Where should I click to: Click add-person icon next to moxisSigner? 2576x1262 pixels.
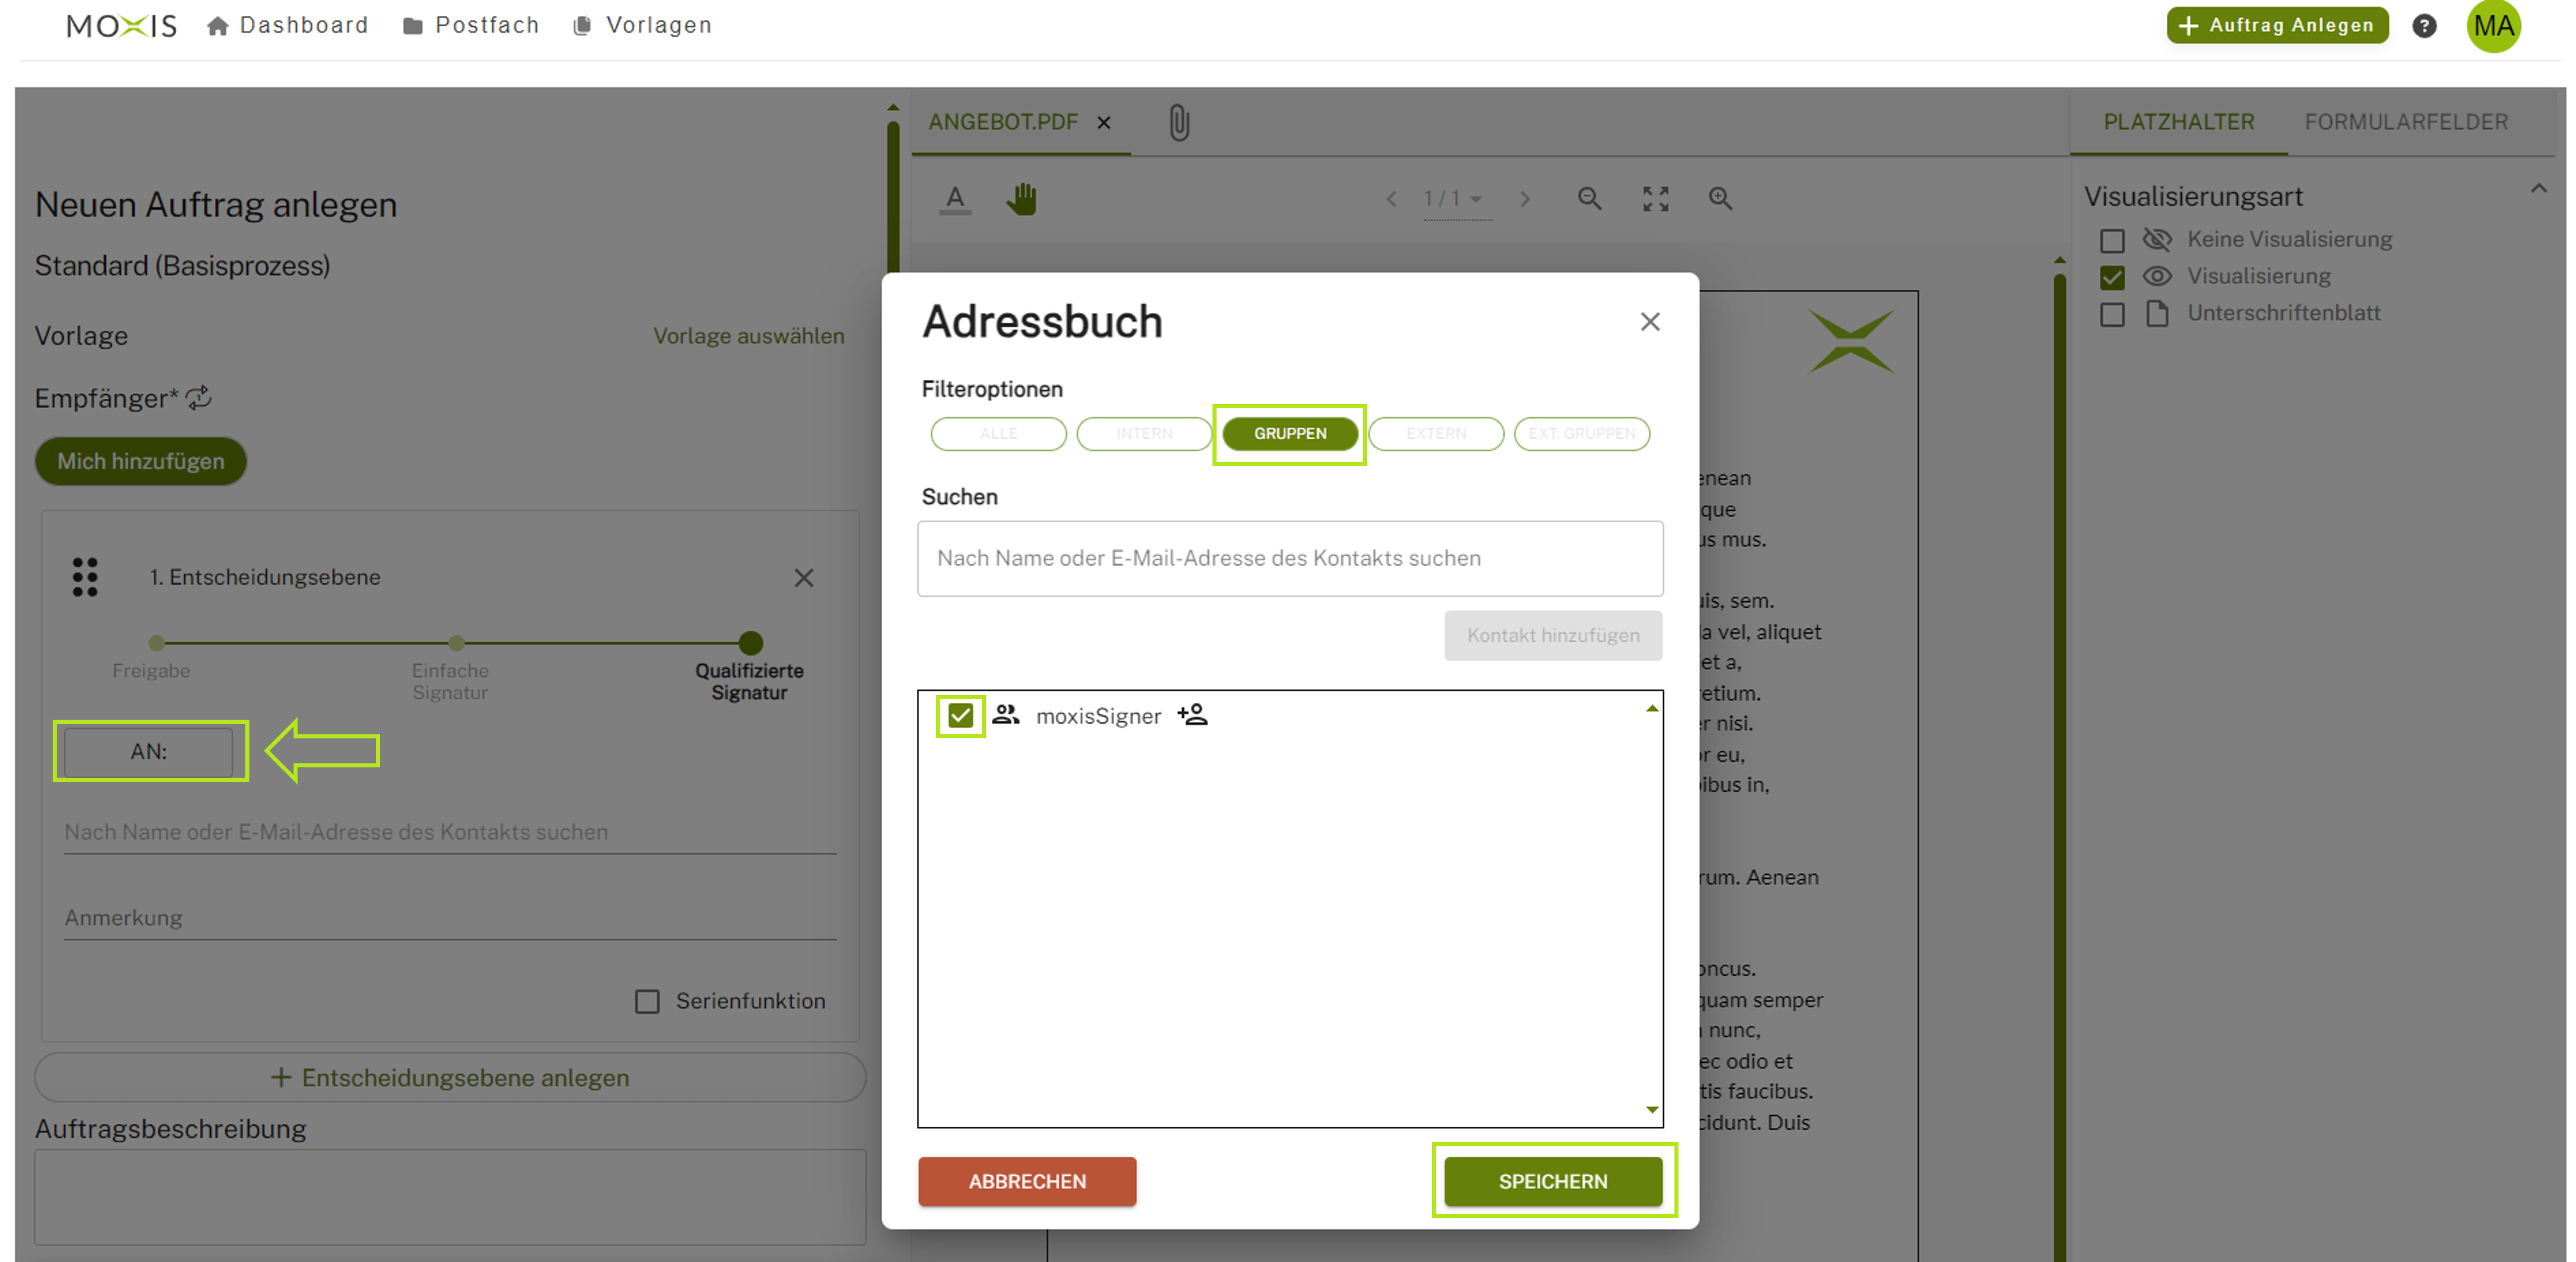click(1192, 715)
